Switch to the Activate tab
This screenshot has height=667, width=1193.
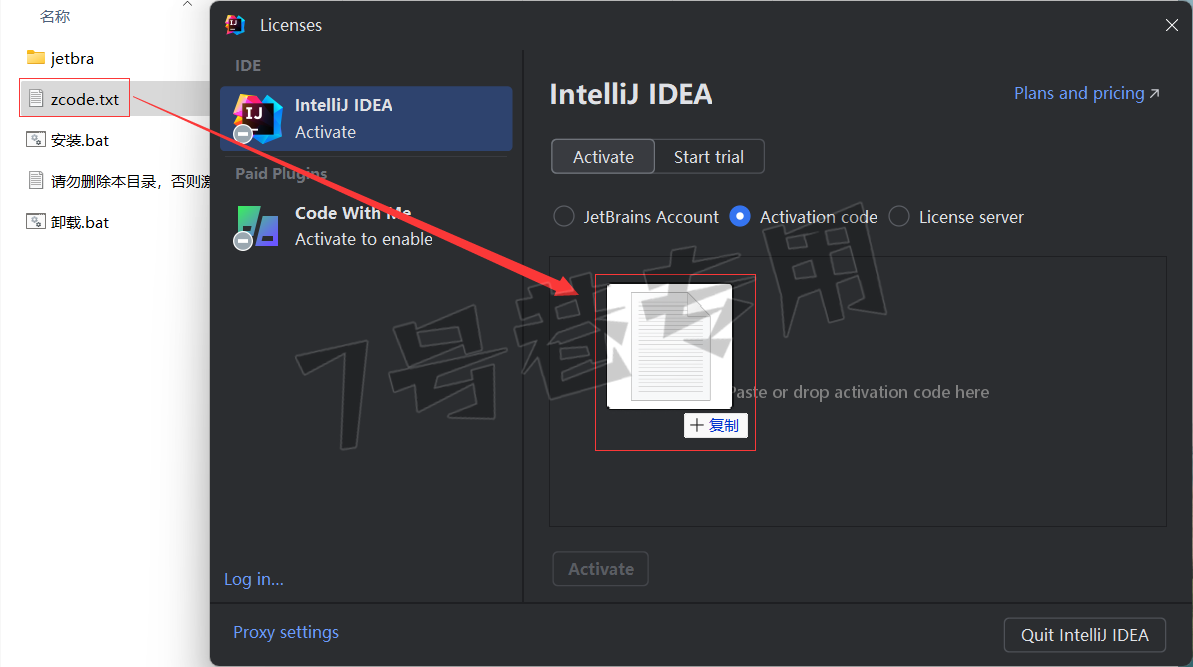pyautogui.click(x=603, y=157)
